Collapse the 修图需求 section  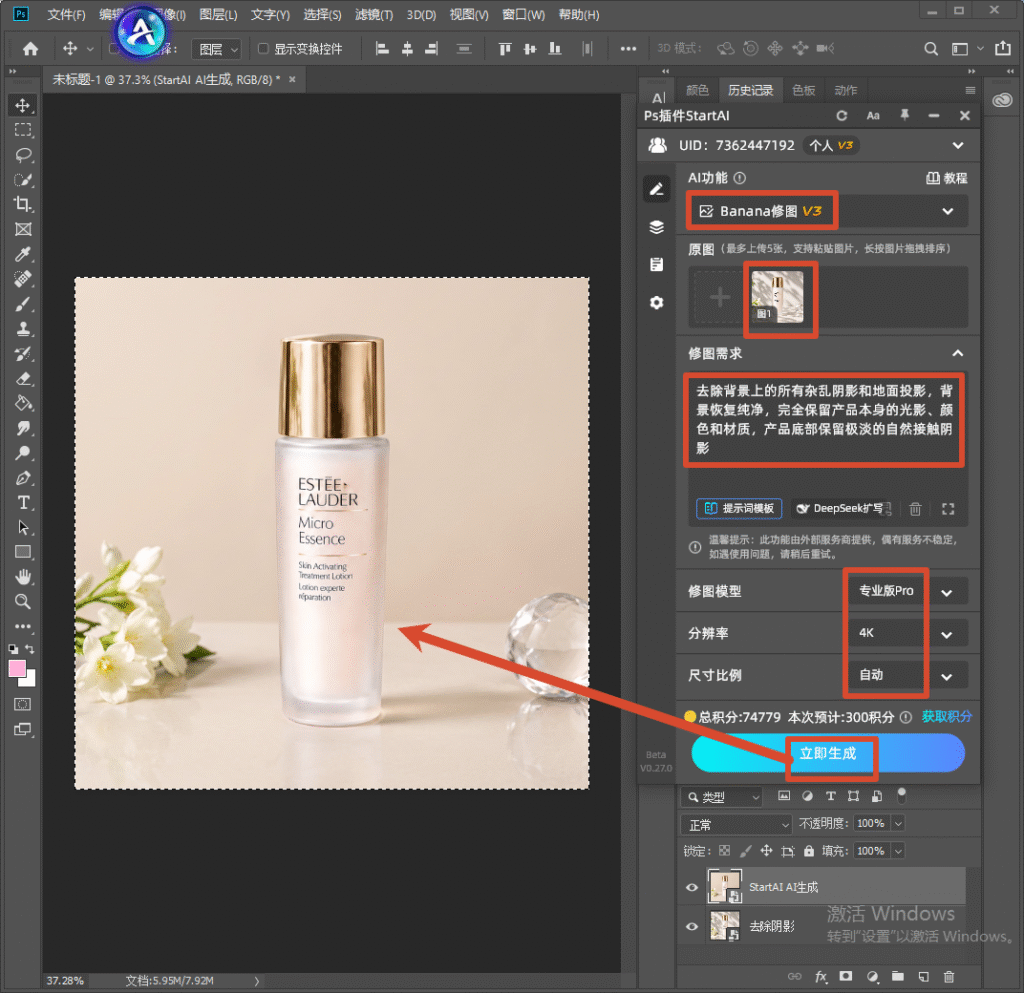coord(957,353)
